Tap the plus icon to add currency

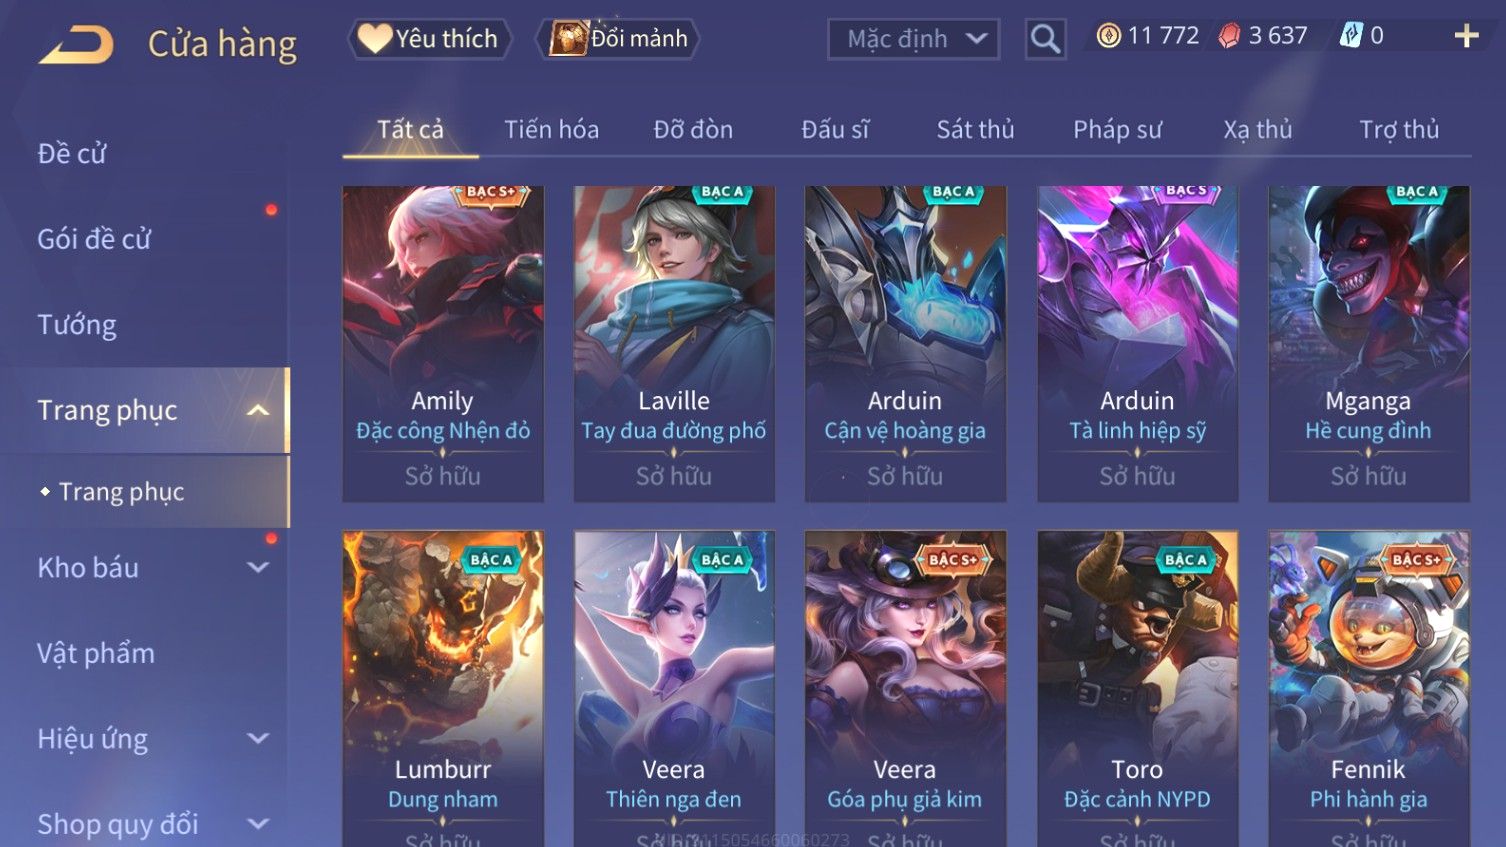coord(1466,36)
